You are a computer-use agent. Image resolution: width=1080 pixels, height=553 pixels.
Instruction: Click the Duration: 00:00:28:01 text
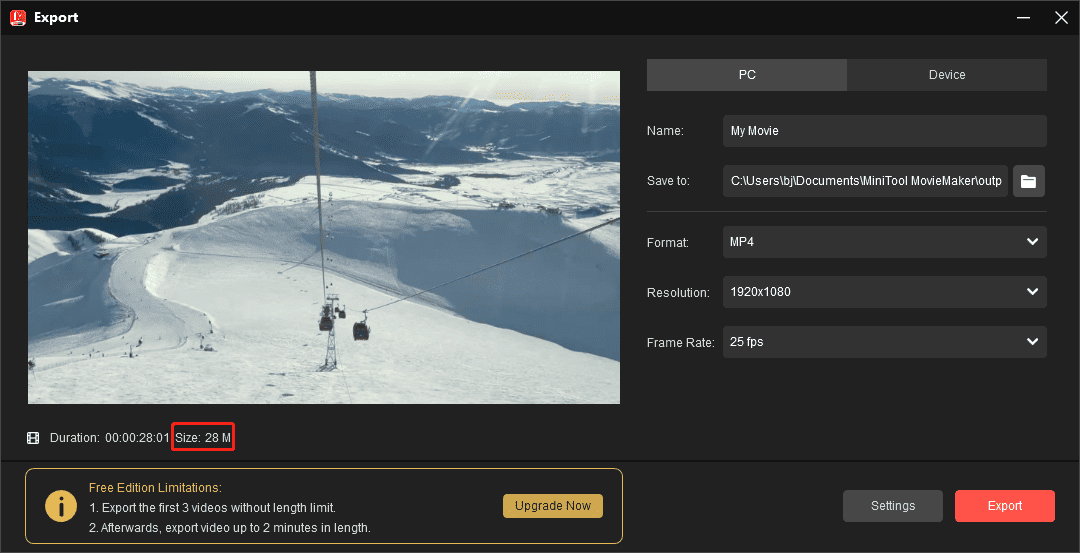[110, 438]
